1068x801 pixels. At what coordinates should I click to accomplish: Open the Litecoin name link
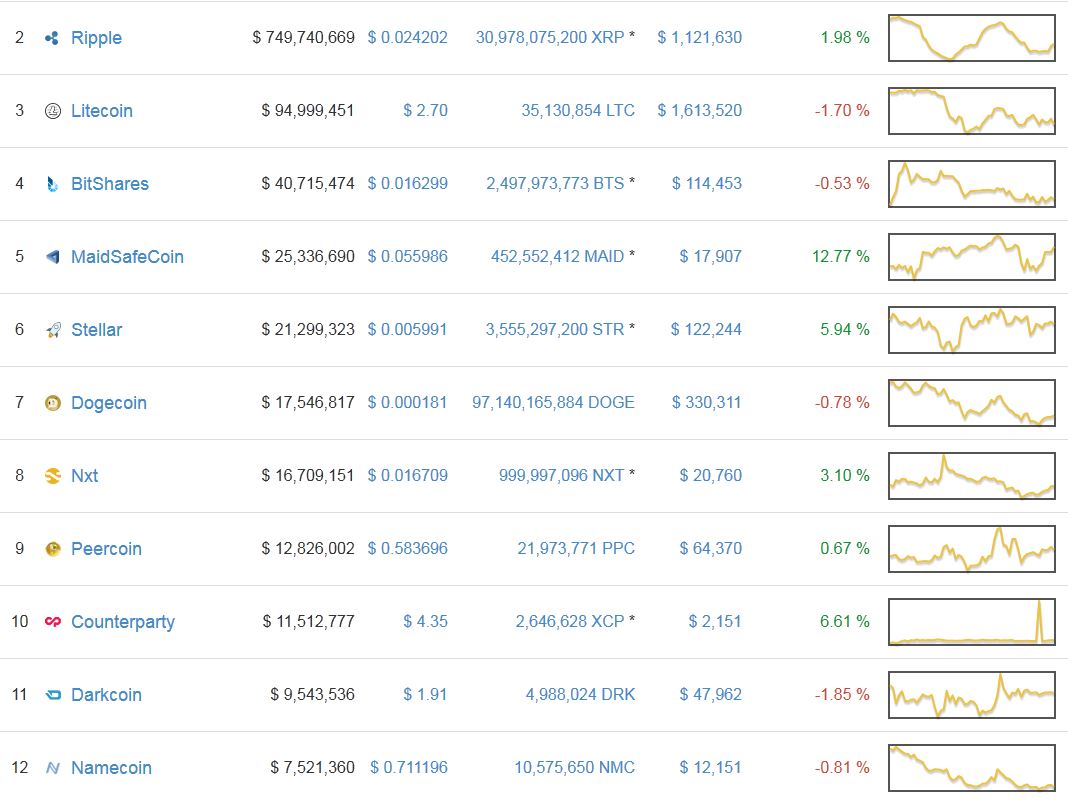pyautogui.click(x=101, y=111)
